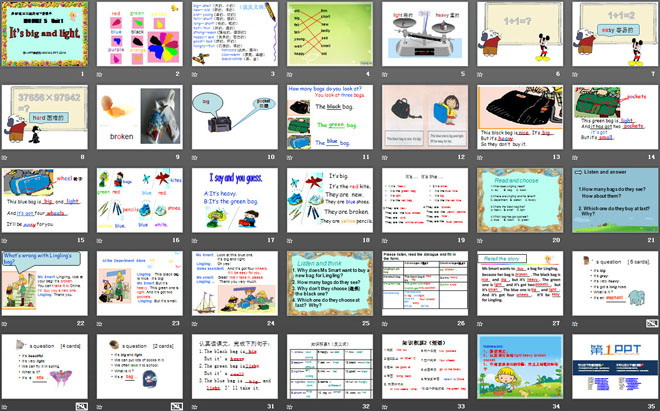Click the animation star under slide 3

194,75
